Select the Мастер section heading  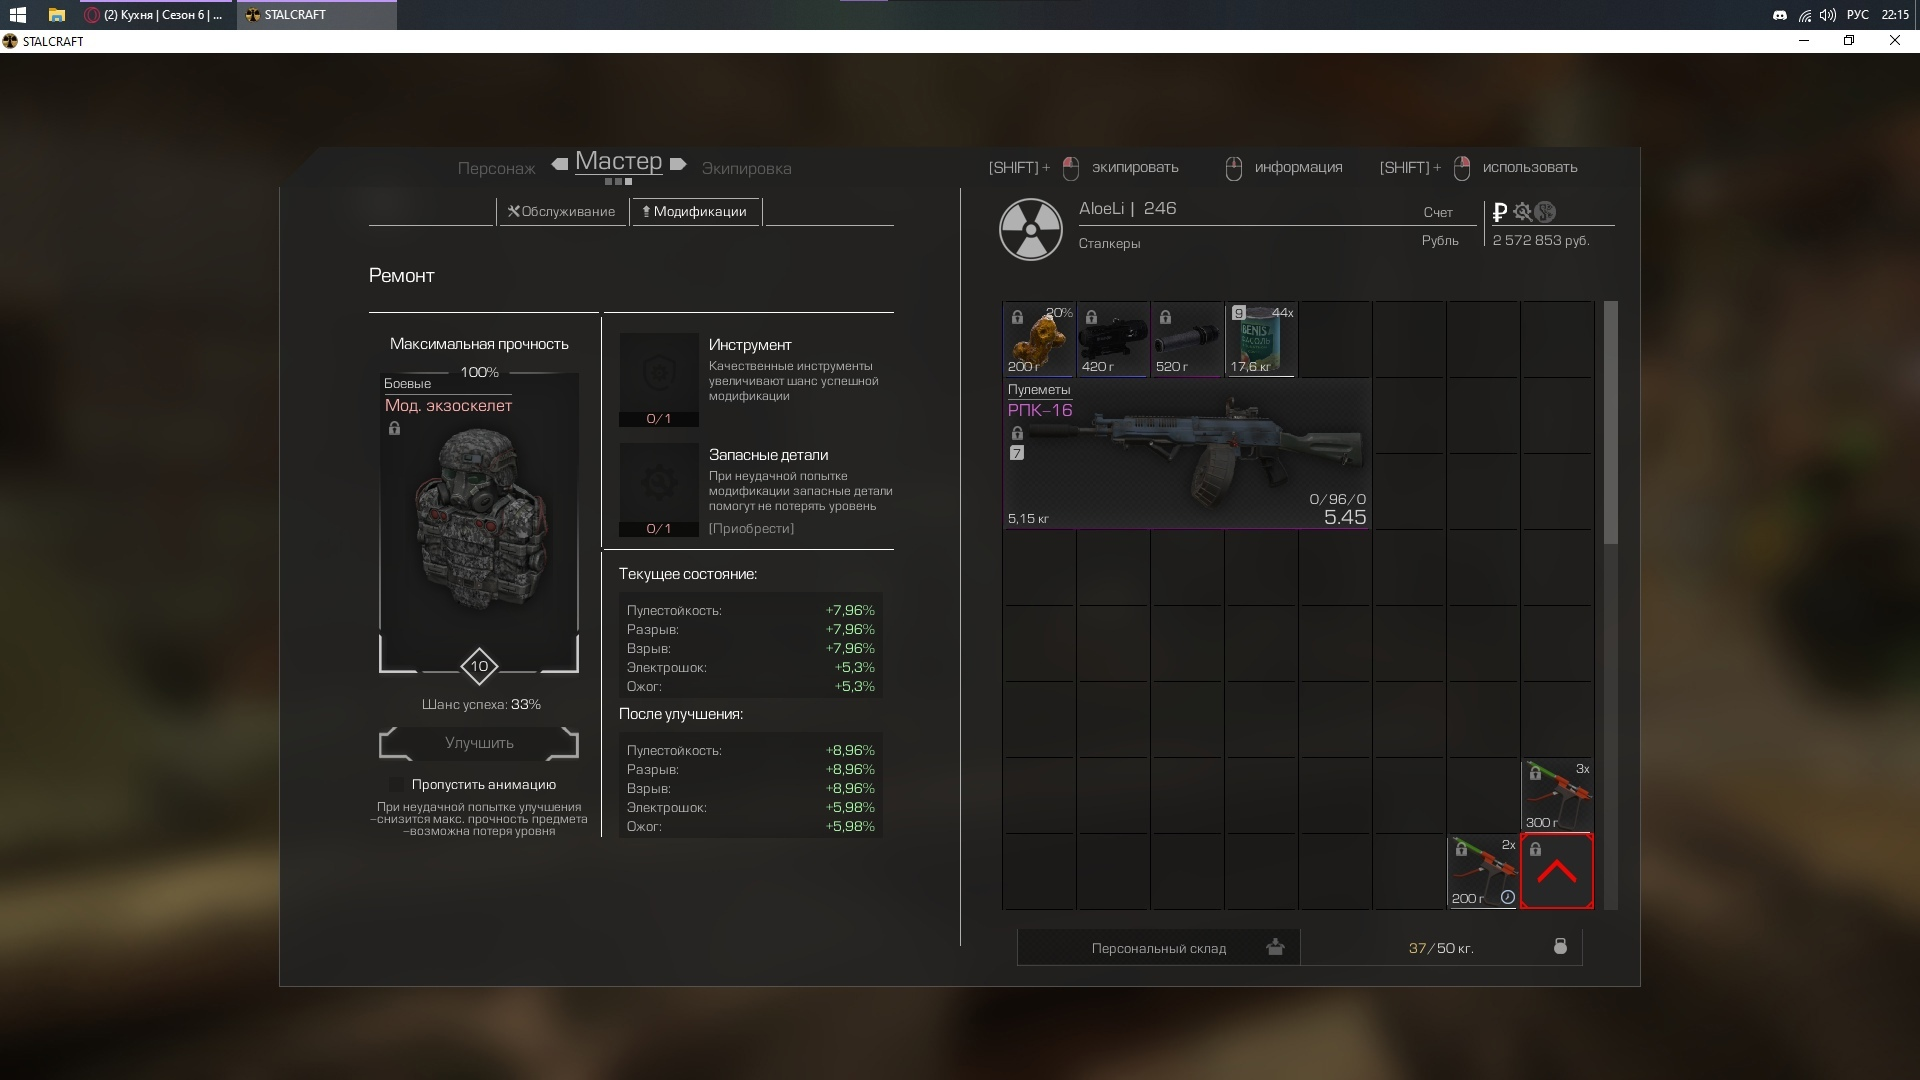click(x=618, y=162)
